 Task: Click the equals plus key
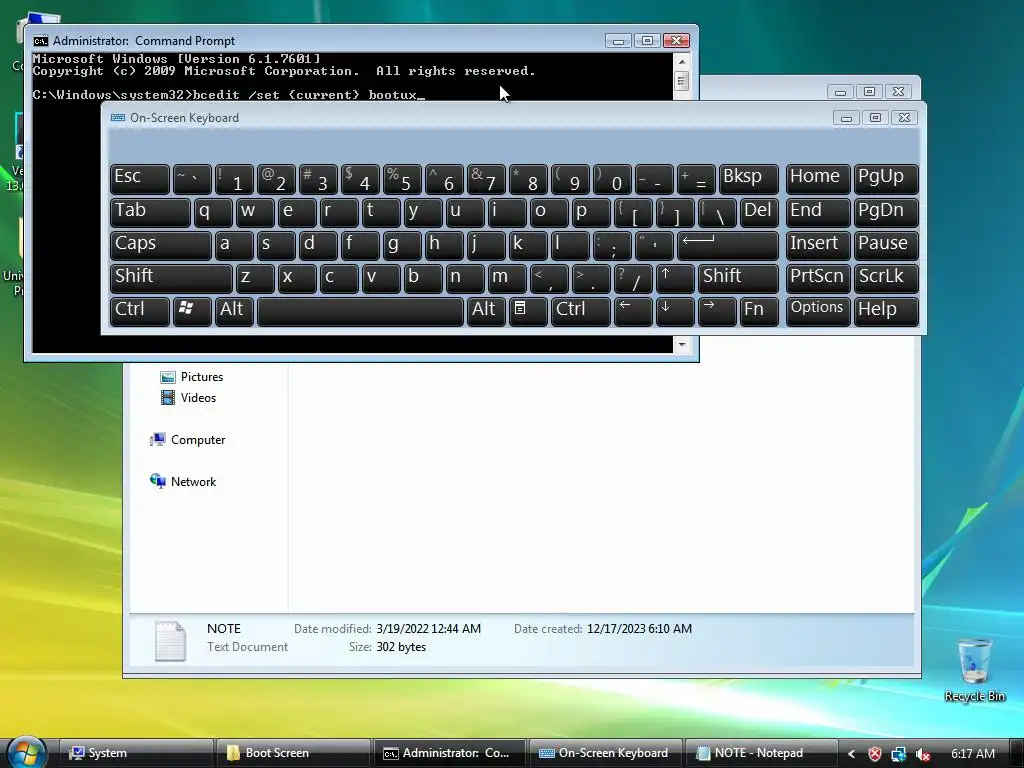[x=696, y=179]
